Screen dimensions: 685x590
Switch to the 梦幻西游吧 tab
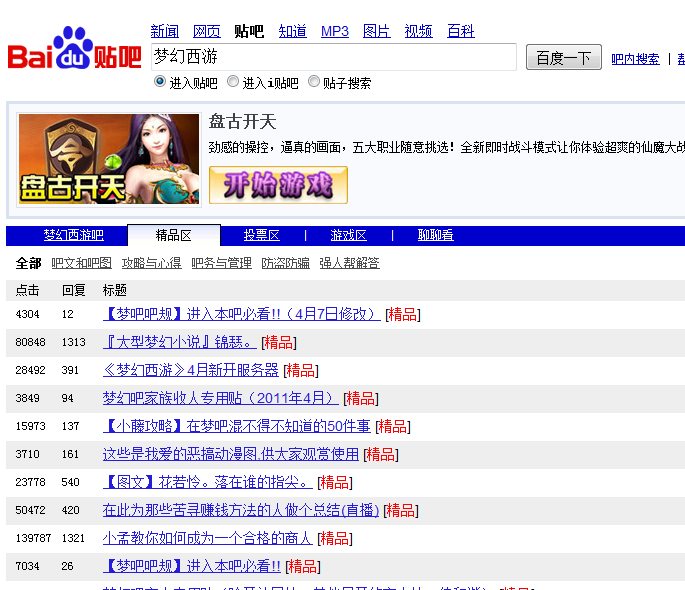tap(73, 235)
